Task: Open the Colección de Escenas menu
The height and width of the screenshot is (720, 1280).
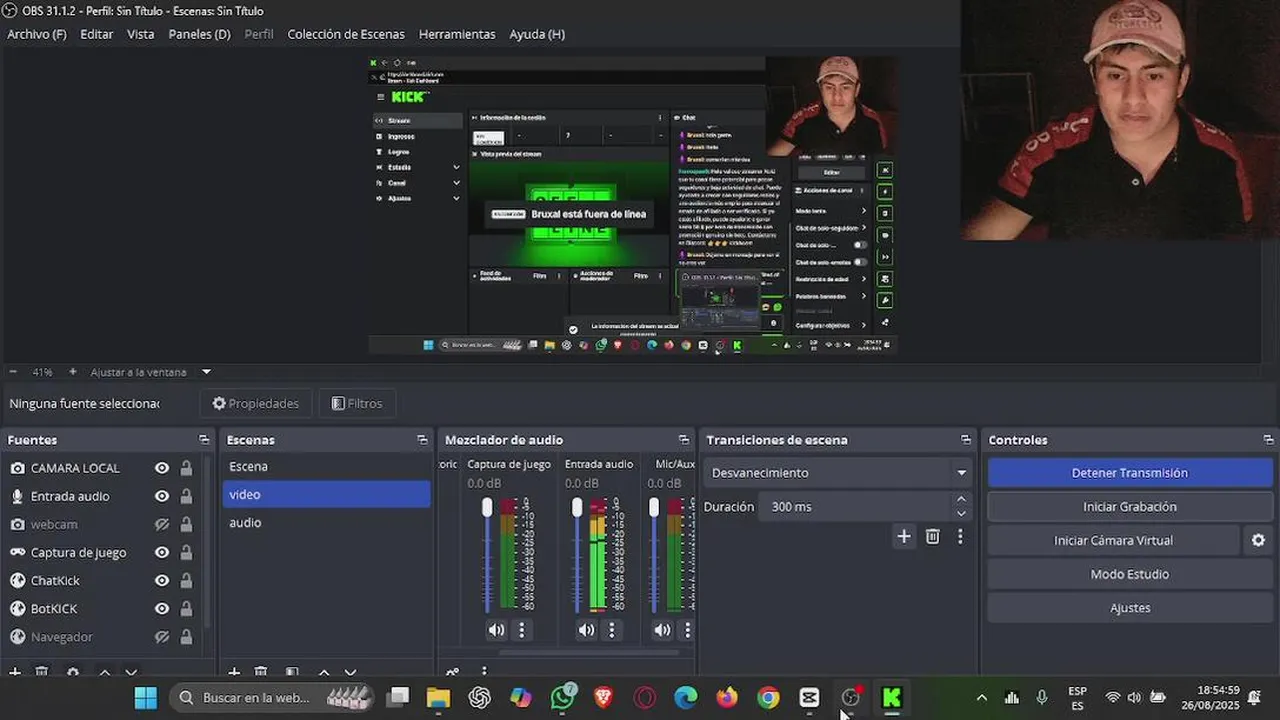Action: pos(346,34)
